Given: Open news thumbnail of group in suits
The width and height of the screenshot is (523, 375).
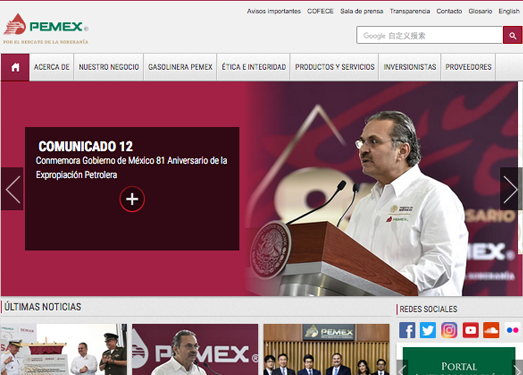Looking at the screenshot, I should tap(327, 349).
